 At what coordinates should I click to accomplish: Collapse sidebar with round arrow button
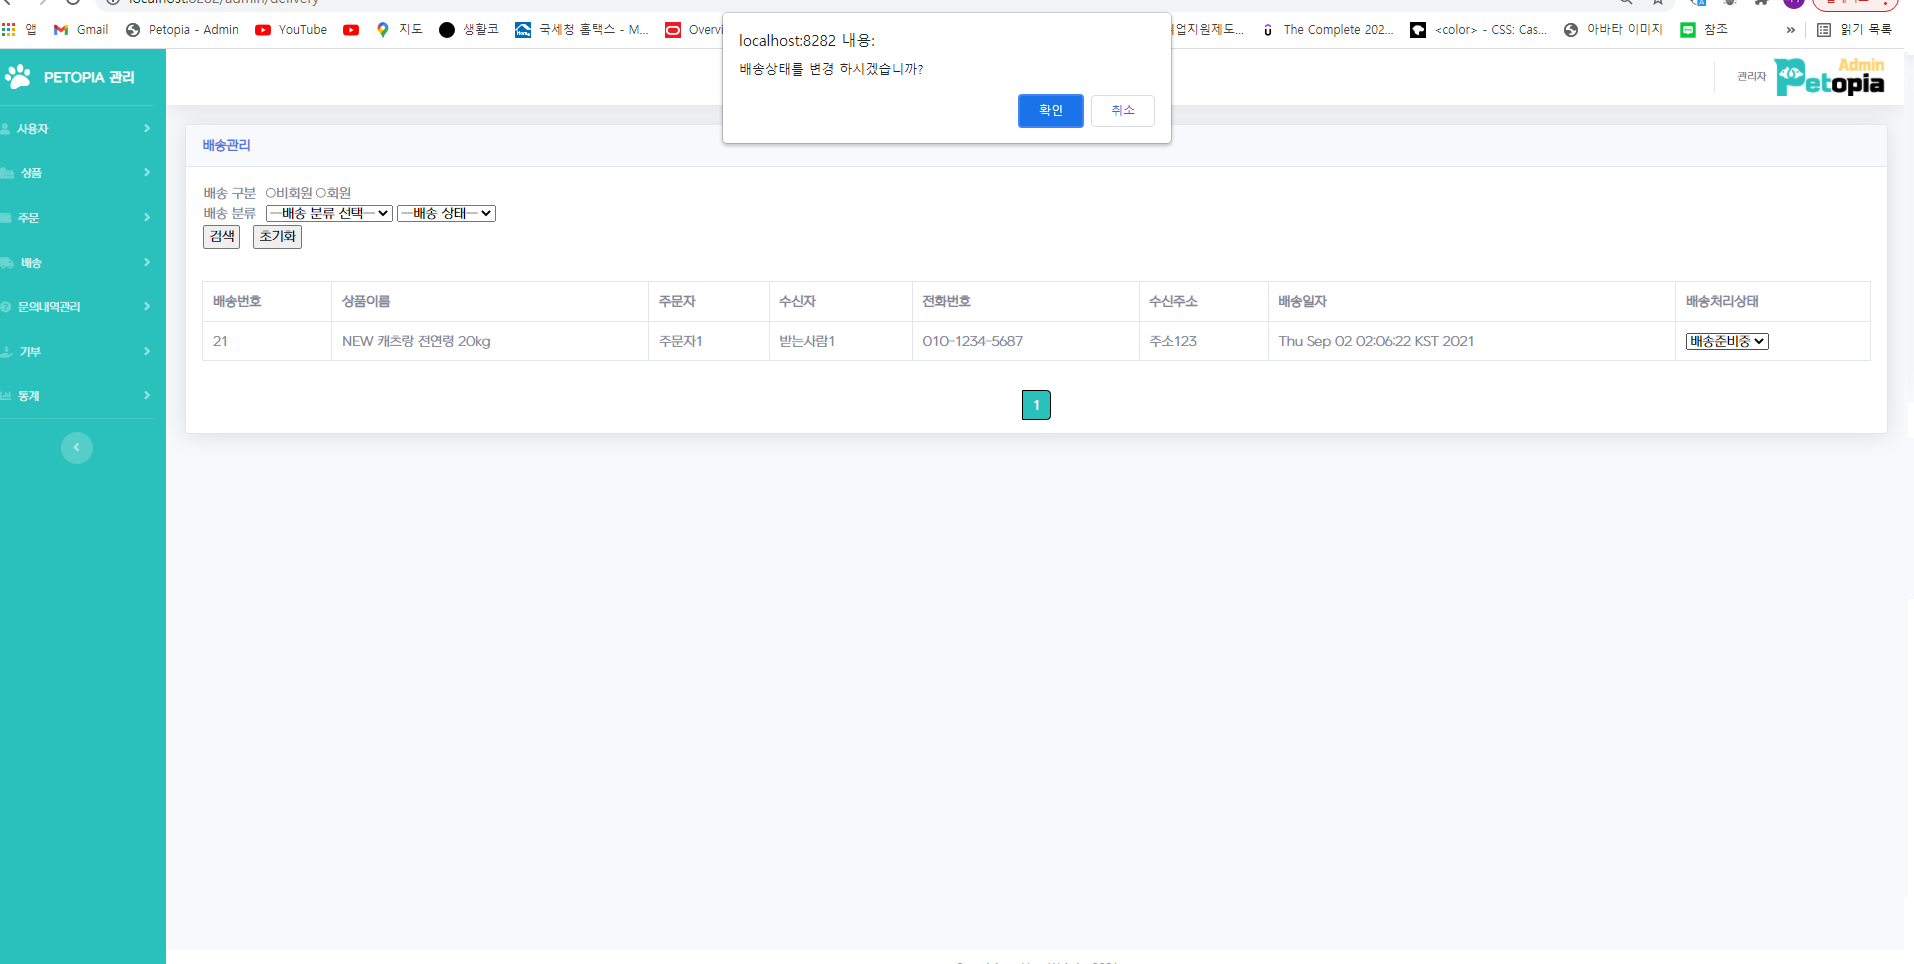pos(77,448)
